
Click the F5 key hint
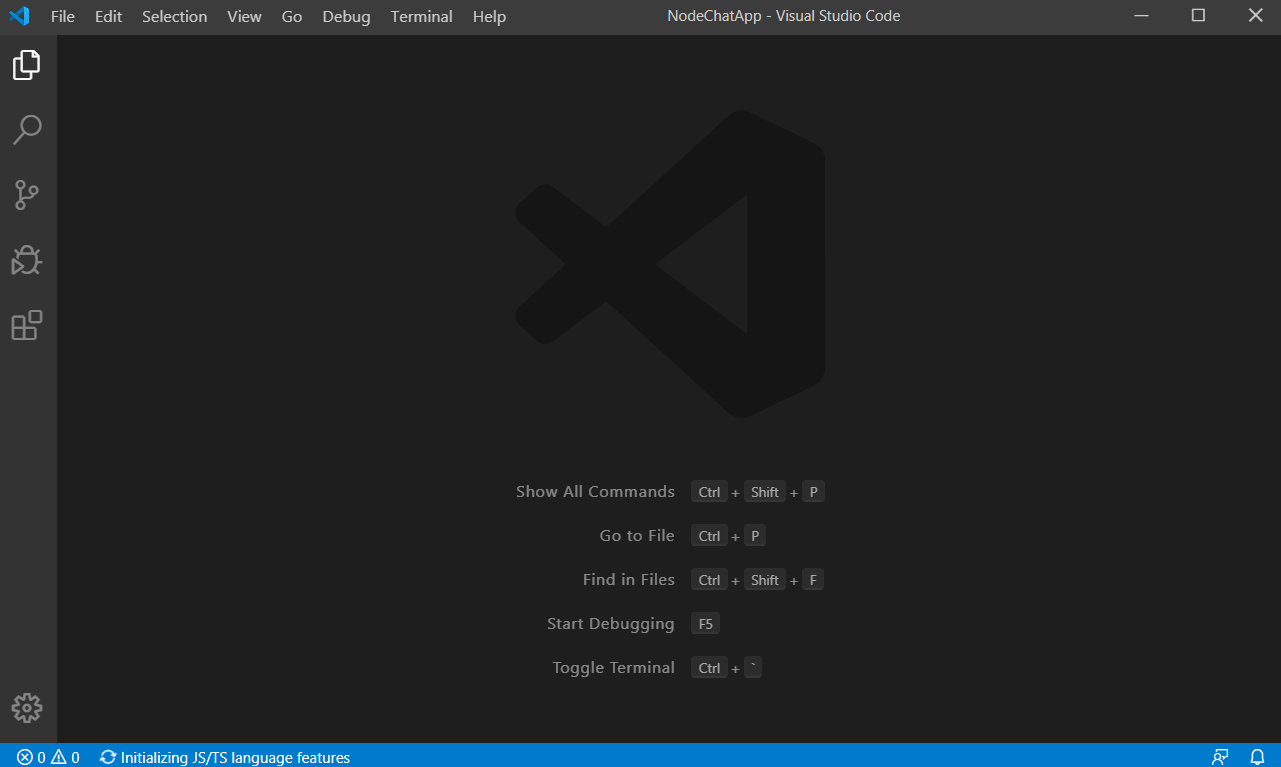point(706,624)
